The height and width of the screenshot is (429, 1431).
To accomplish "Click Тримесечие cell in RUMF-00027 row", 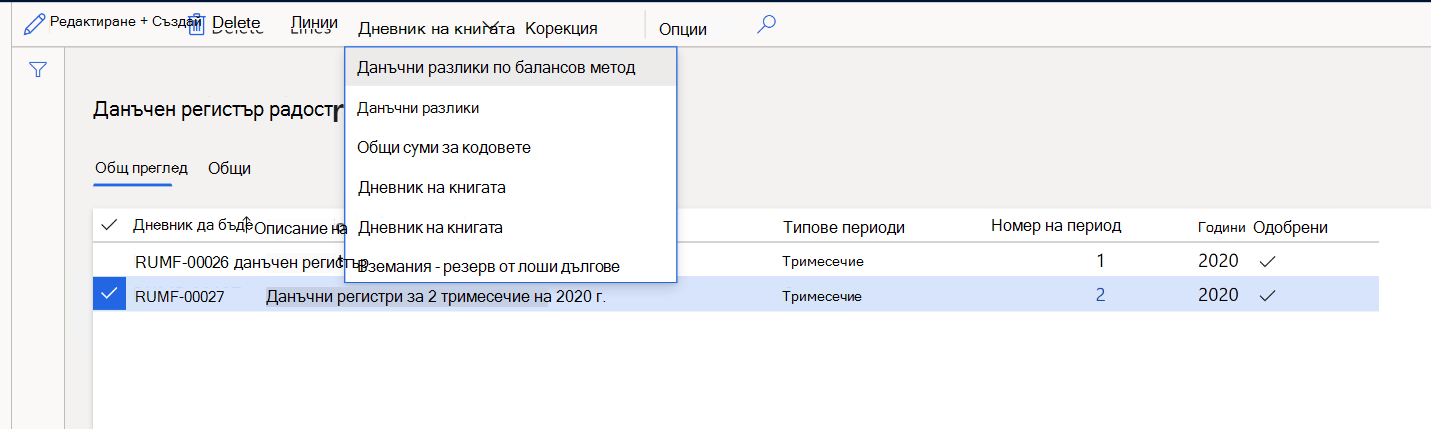I will (822, 296).
